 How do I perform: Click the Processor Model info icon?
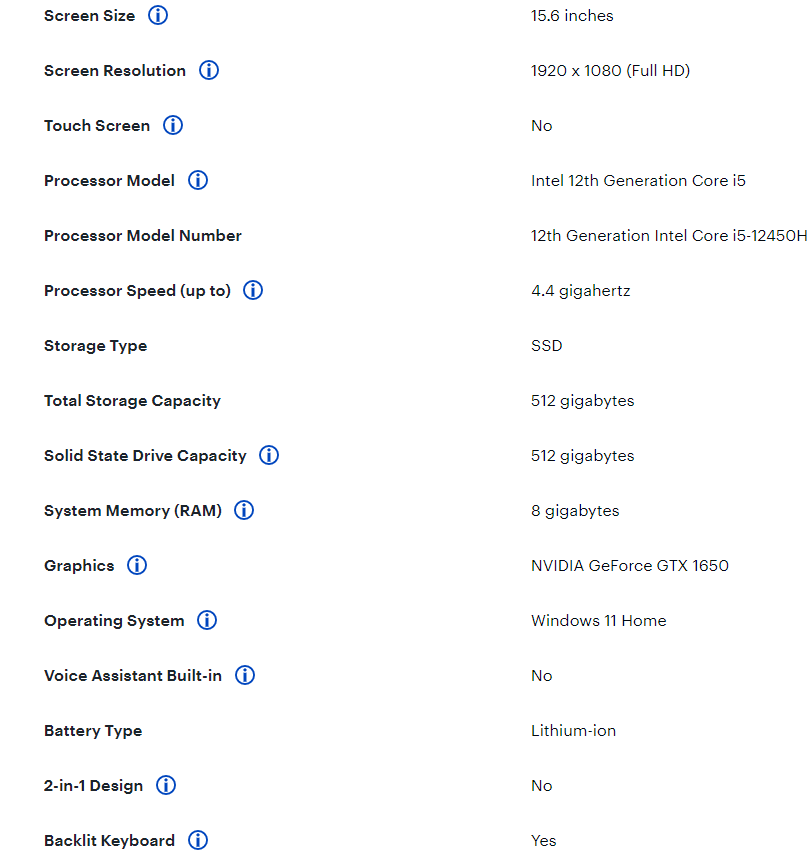198,181
